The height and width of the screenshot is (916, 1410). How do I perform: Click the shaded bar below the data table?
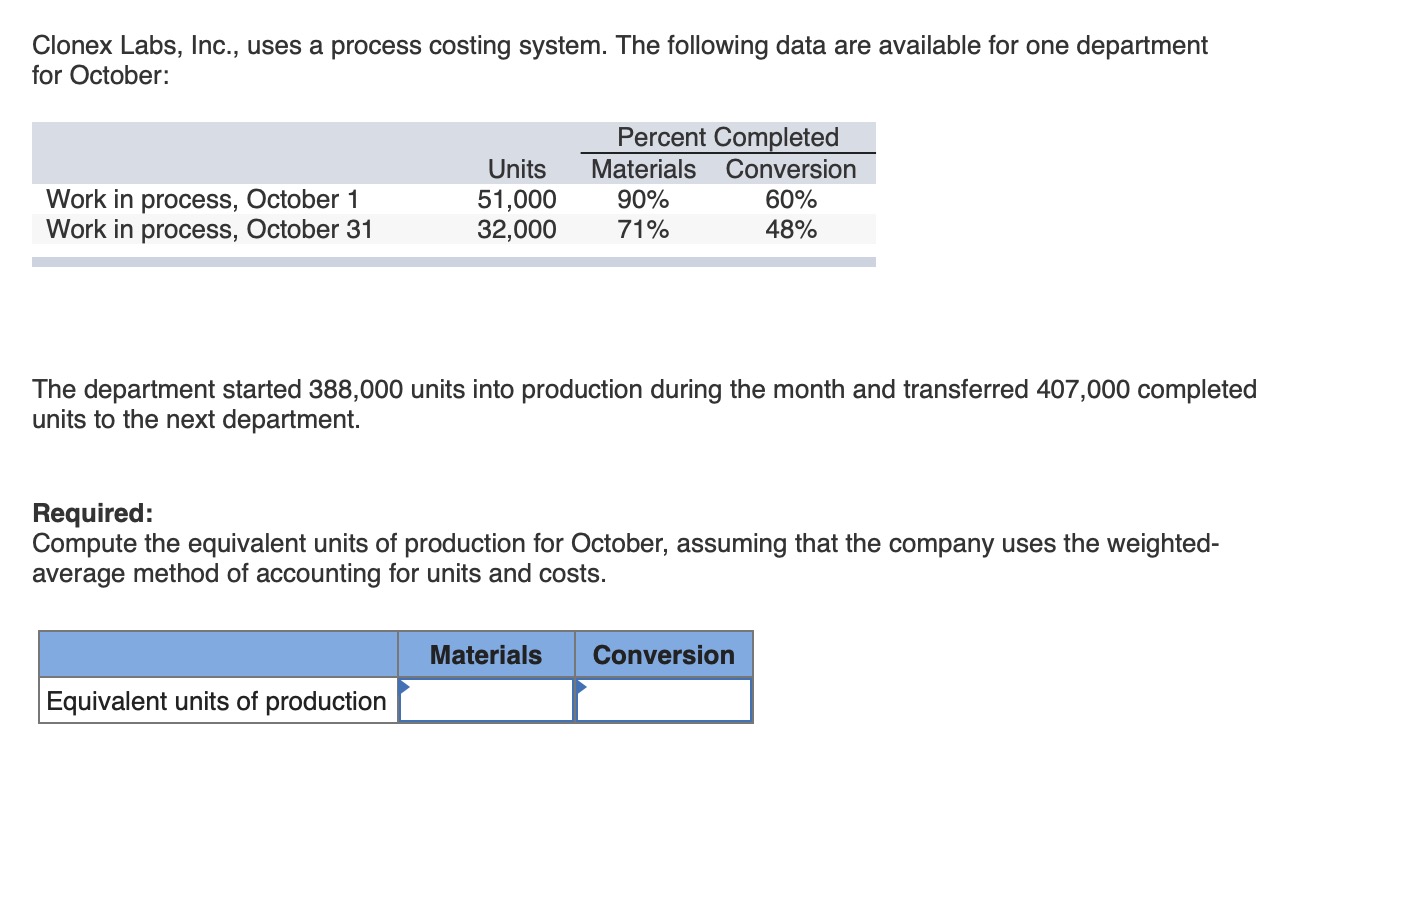click(453, 260)
